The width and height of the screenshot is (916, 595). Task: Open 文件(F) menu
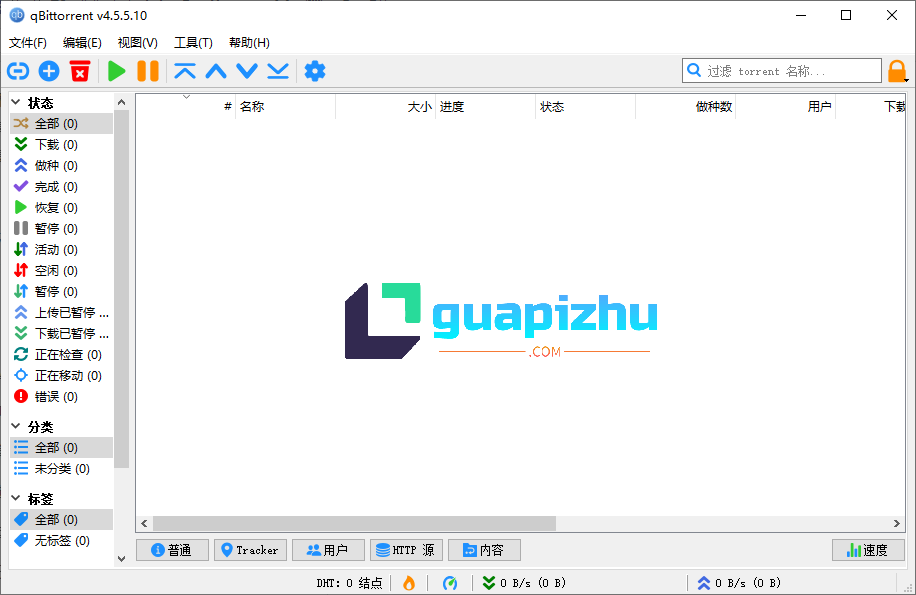[x=27, y=43]
